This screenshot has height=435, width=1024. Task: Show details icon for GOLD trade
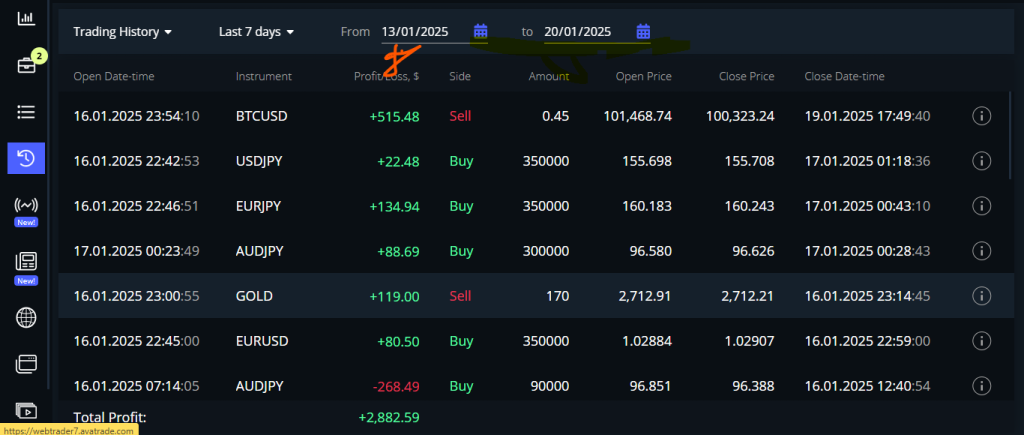(981, 296)
